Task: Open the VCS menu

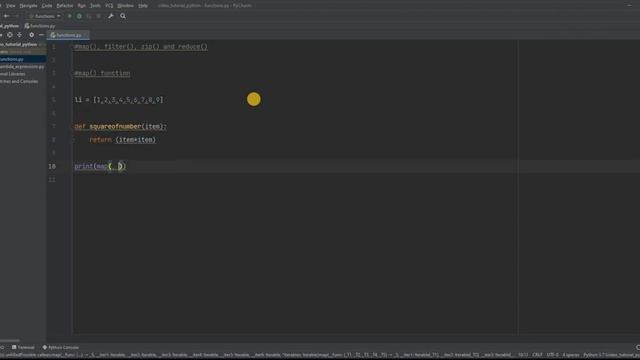Action: click(109, 6)
